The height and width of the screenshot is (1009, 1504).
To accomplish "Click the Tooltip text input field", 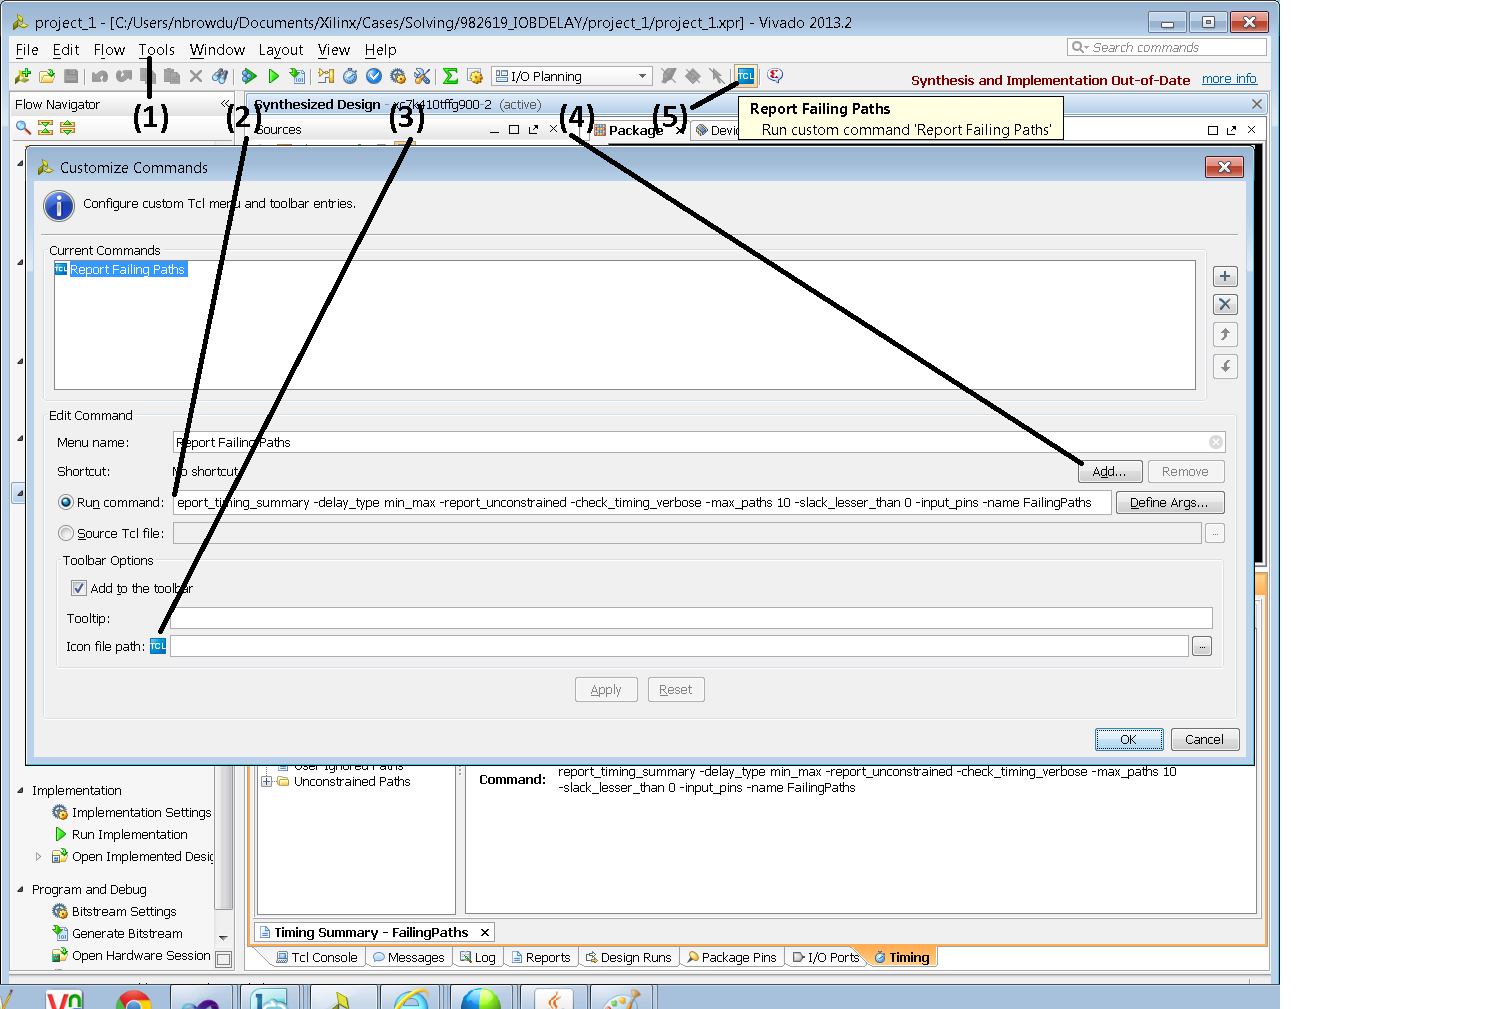I will pos(690,618).
